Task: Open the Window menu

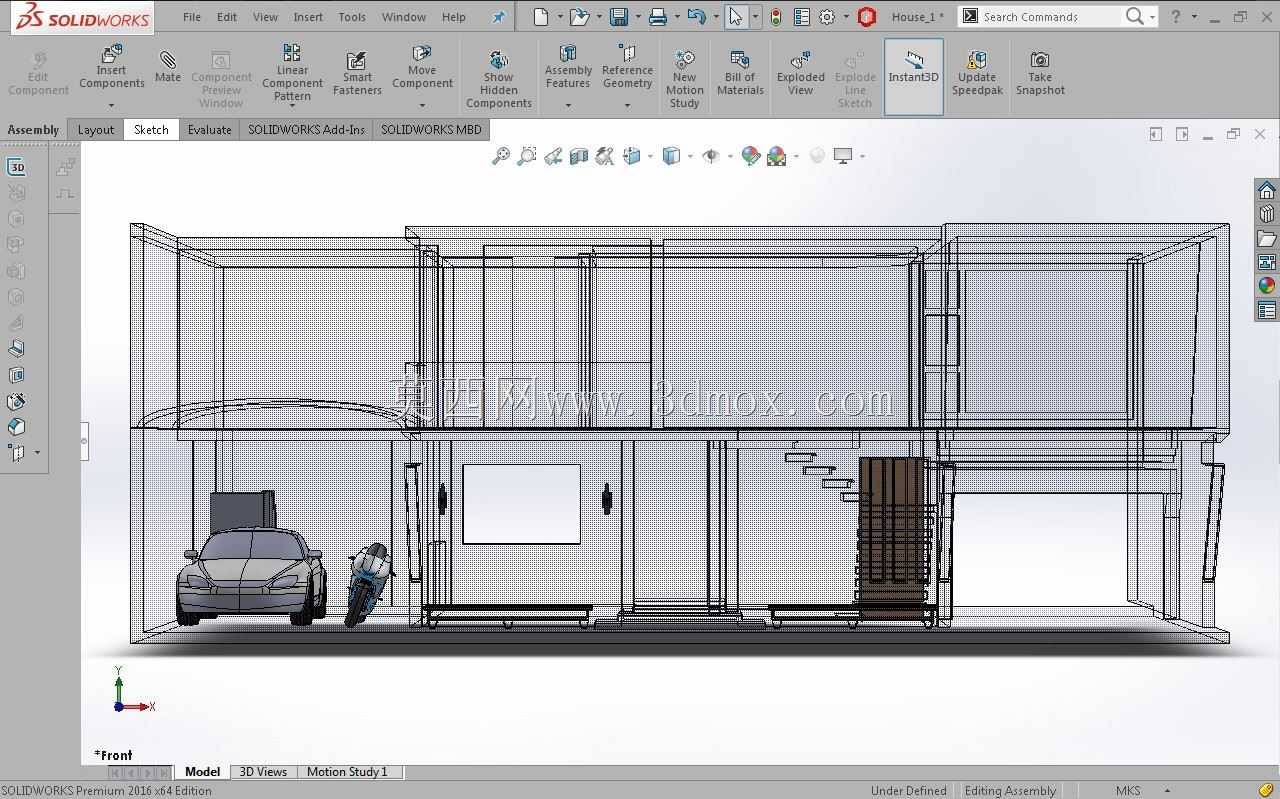Action: coord(404,17)
